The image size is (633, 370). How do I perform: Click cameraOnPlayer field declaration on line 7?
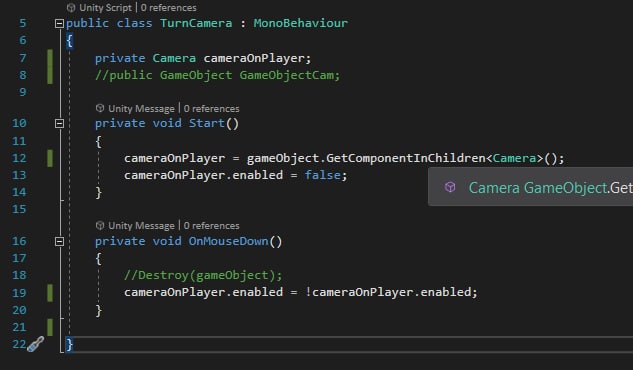[x=254, y=59]
